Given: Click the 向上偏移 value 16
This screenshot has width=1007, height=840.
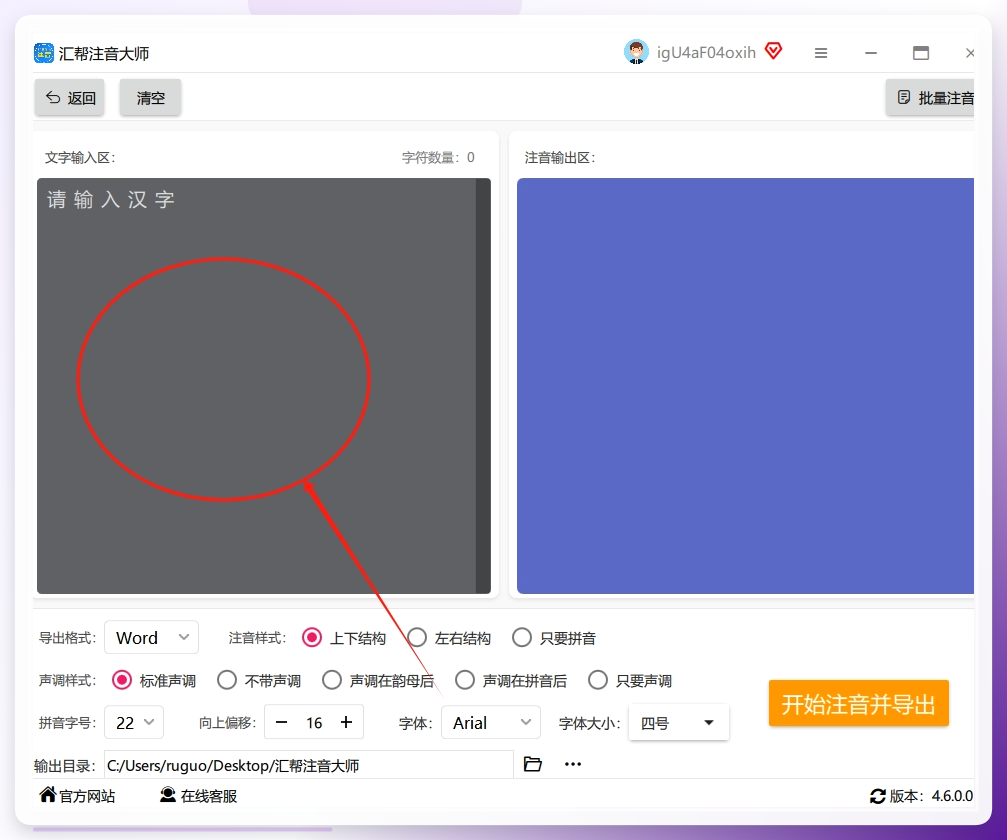Looking at the screenshot, I should (x=314, y=723).
